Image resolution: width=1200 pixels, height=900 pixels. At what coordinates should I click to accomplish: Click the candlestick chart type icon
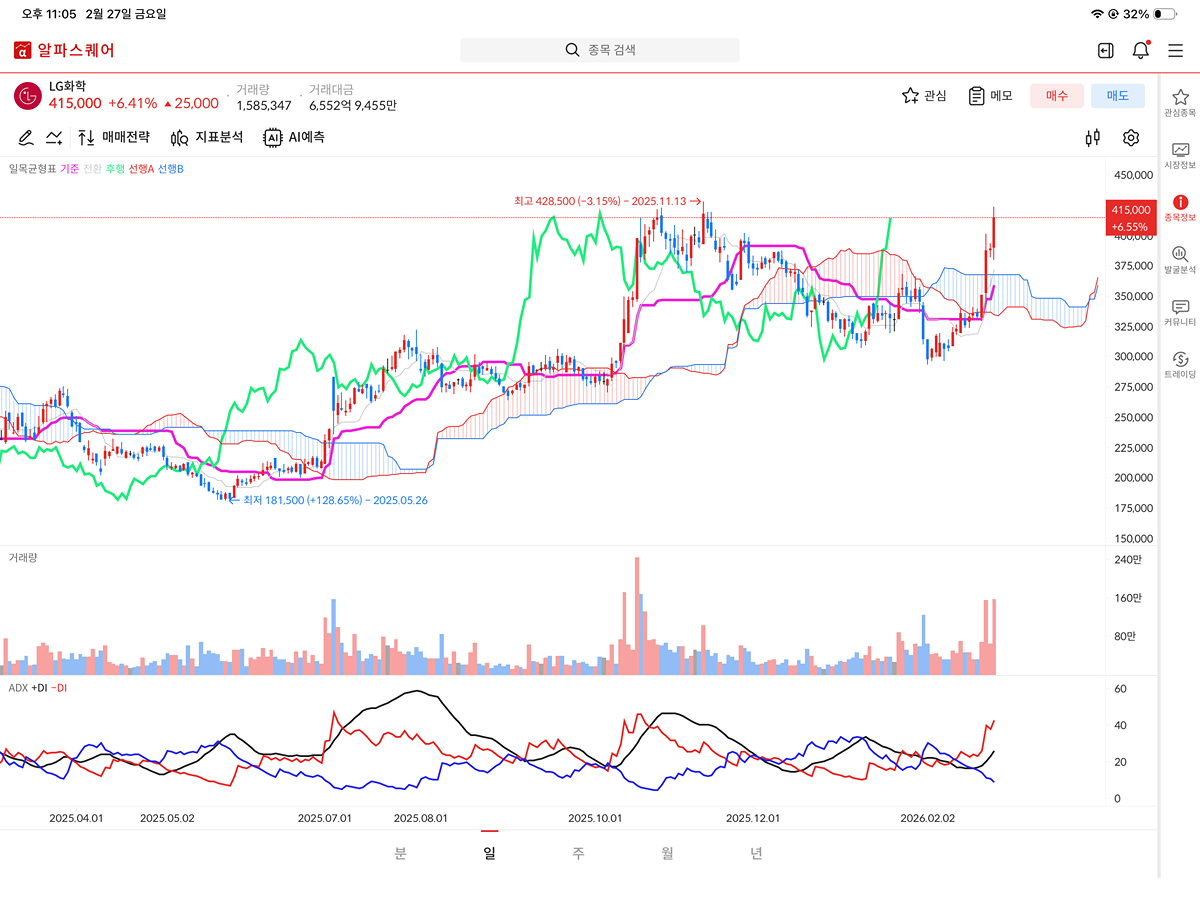tap(1093, 138)
